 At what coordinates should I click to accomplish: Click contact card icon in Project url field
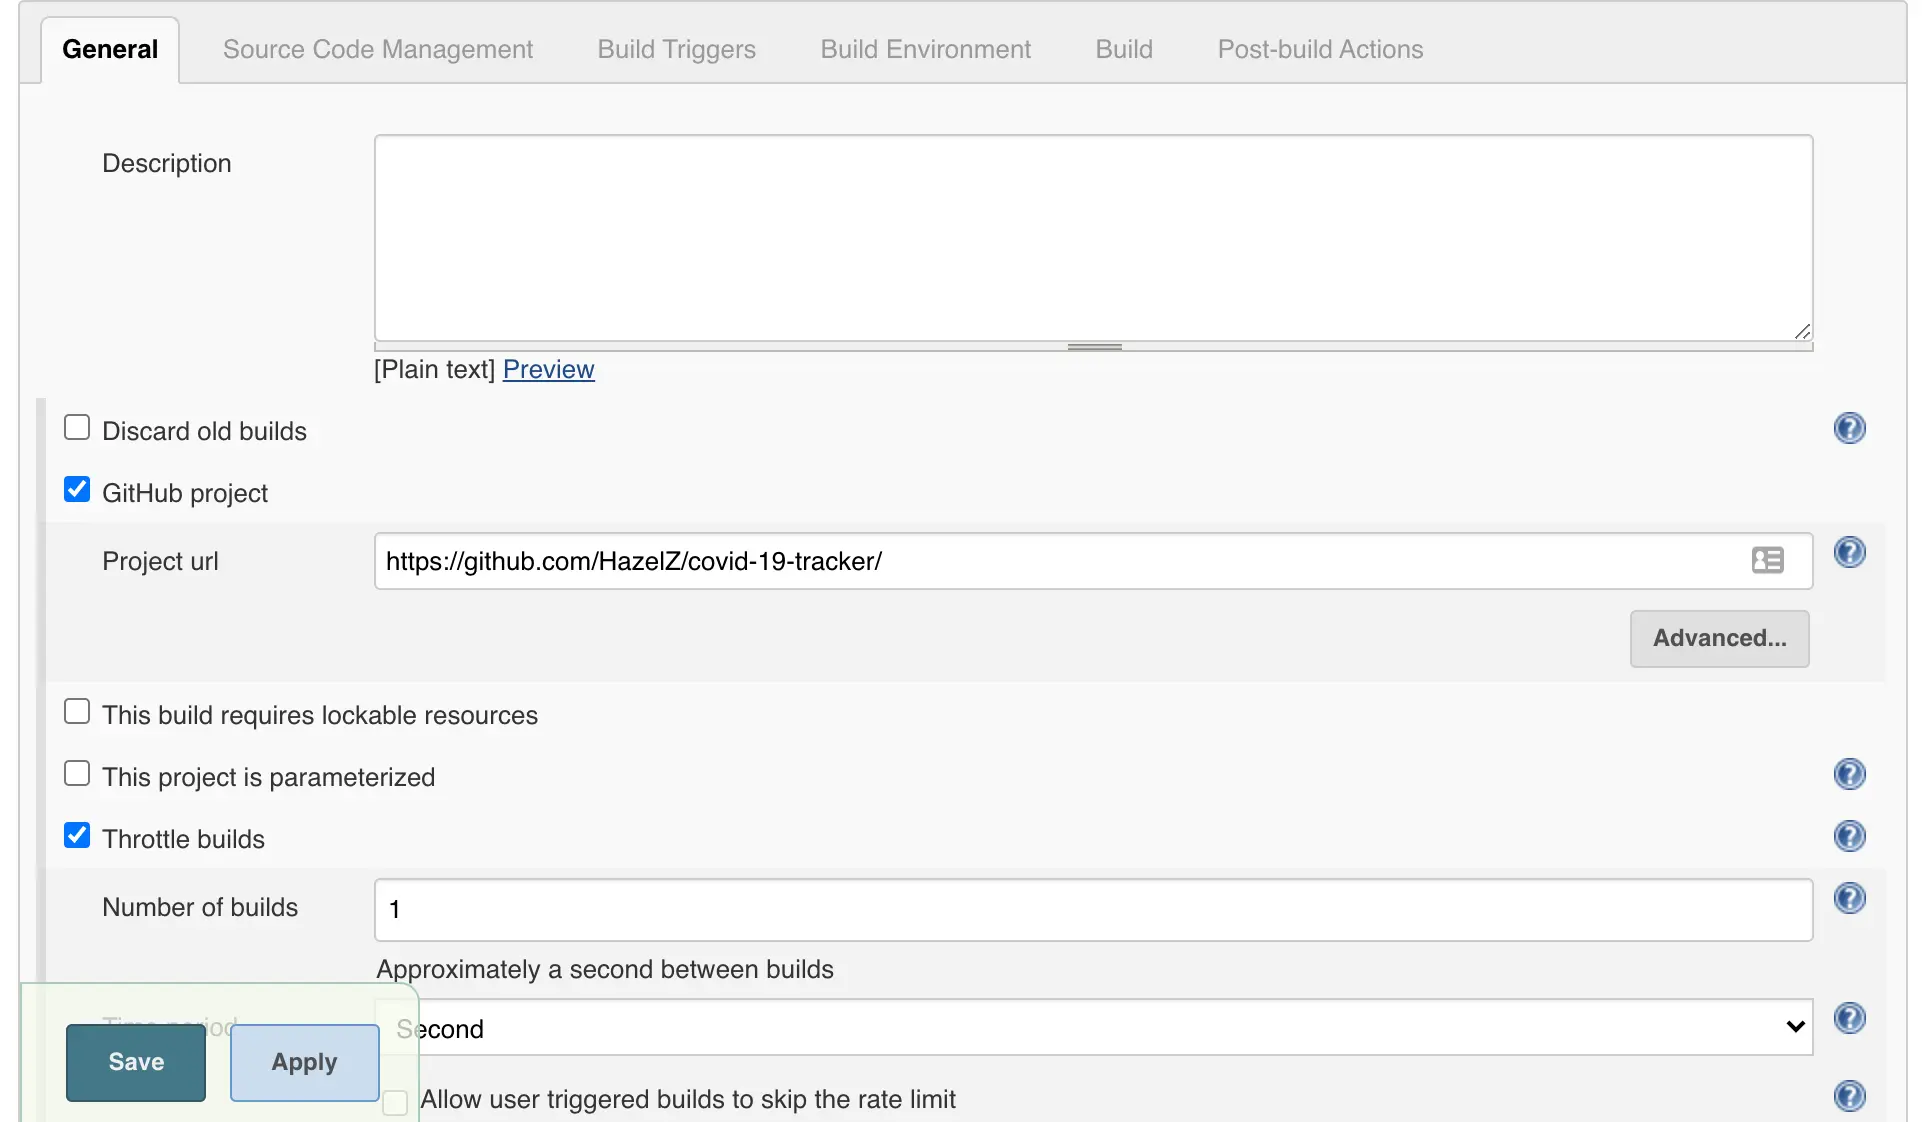pyautogui.click(x=1767, y=561)
